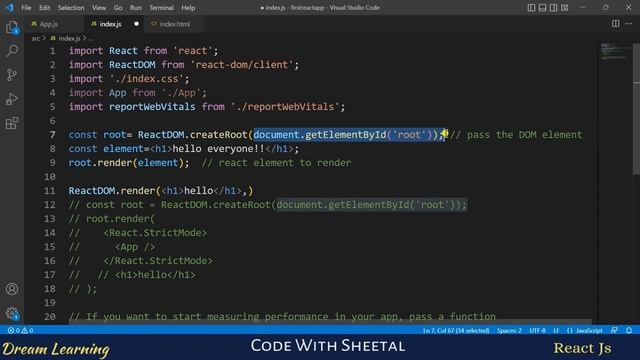640x360 pixels.
Task: Click the '// pass the DOM element' comment
Action: [516, 135]
